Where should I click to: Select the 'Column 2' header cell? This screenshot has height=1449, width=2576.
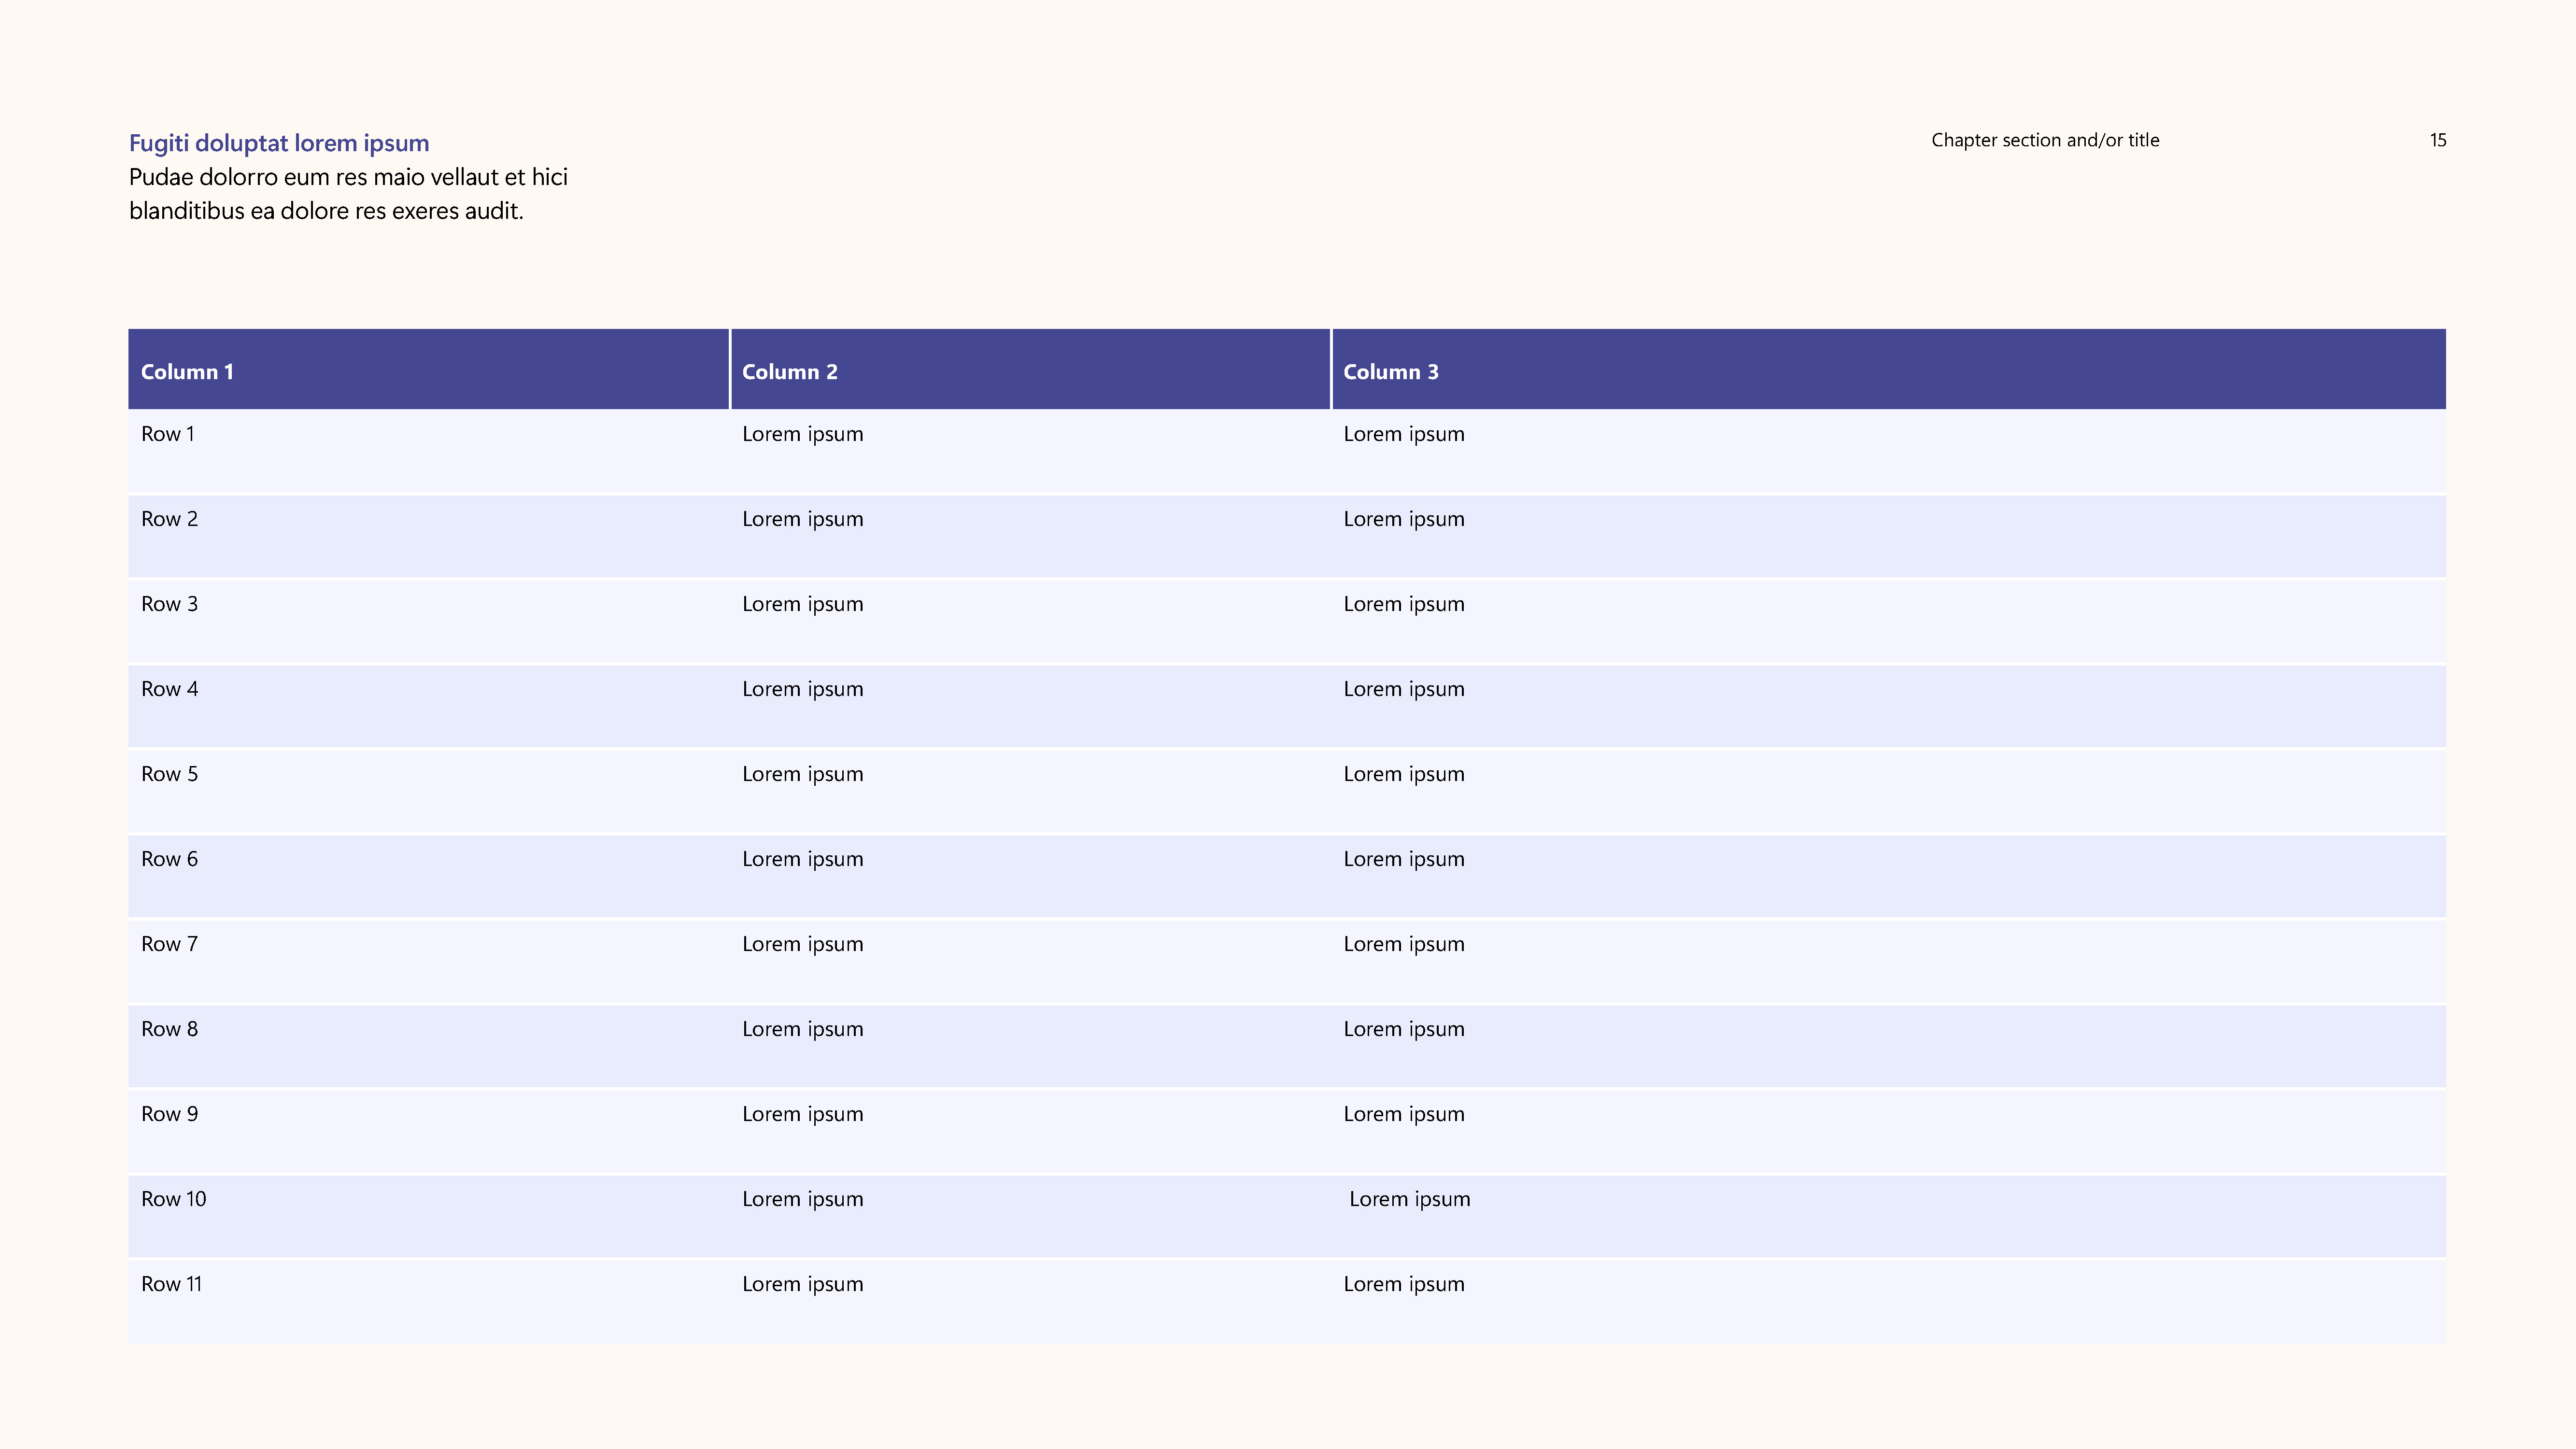coord(1030,369)
